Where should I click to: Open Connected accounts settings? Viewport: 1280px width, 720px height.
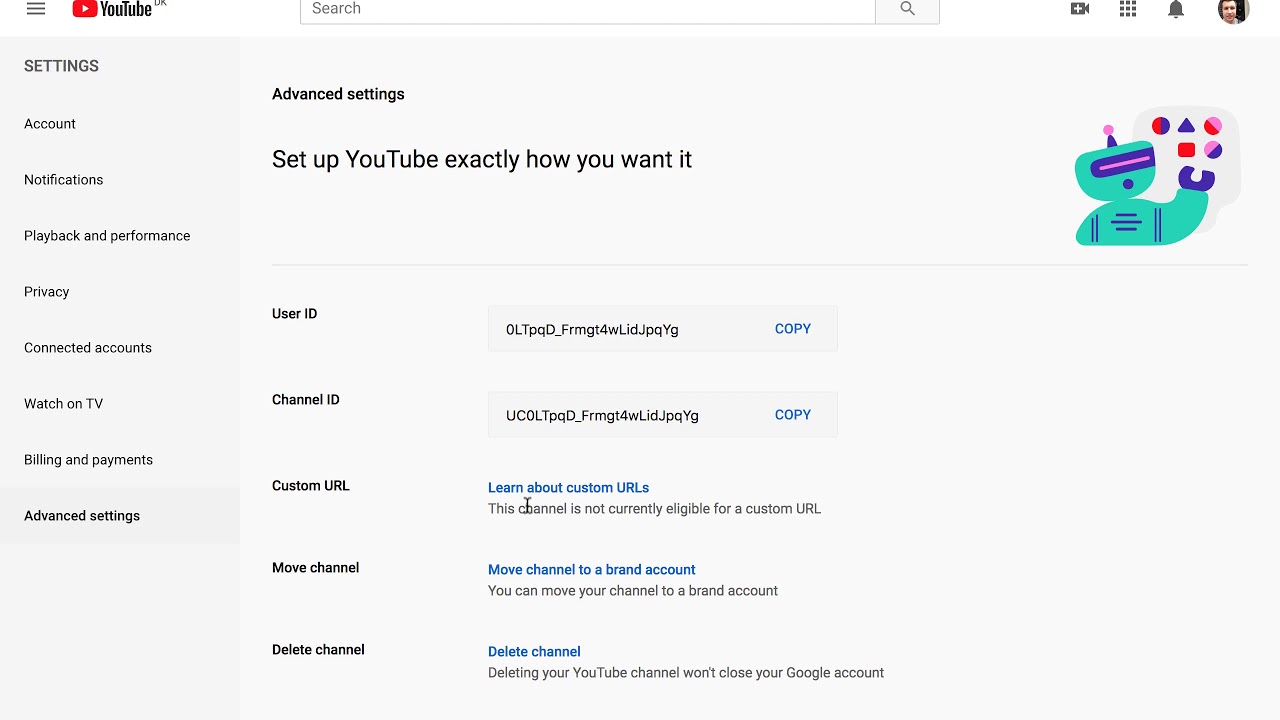pyautogui.click(x=120, y=348)
